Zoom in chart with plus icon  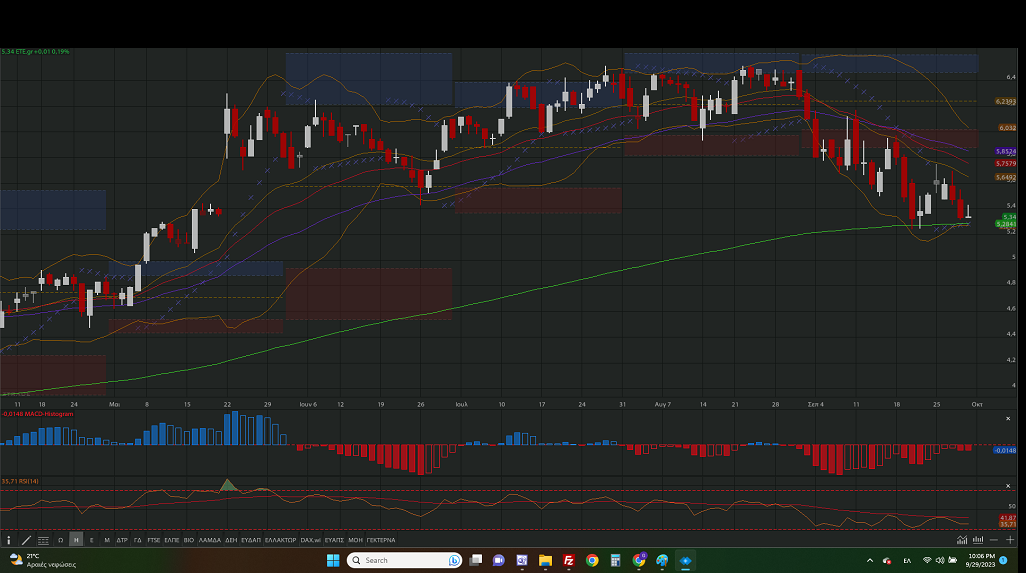pos(1010,540)
